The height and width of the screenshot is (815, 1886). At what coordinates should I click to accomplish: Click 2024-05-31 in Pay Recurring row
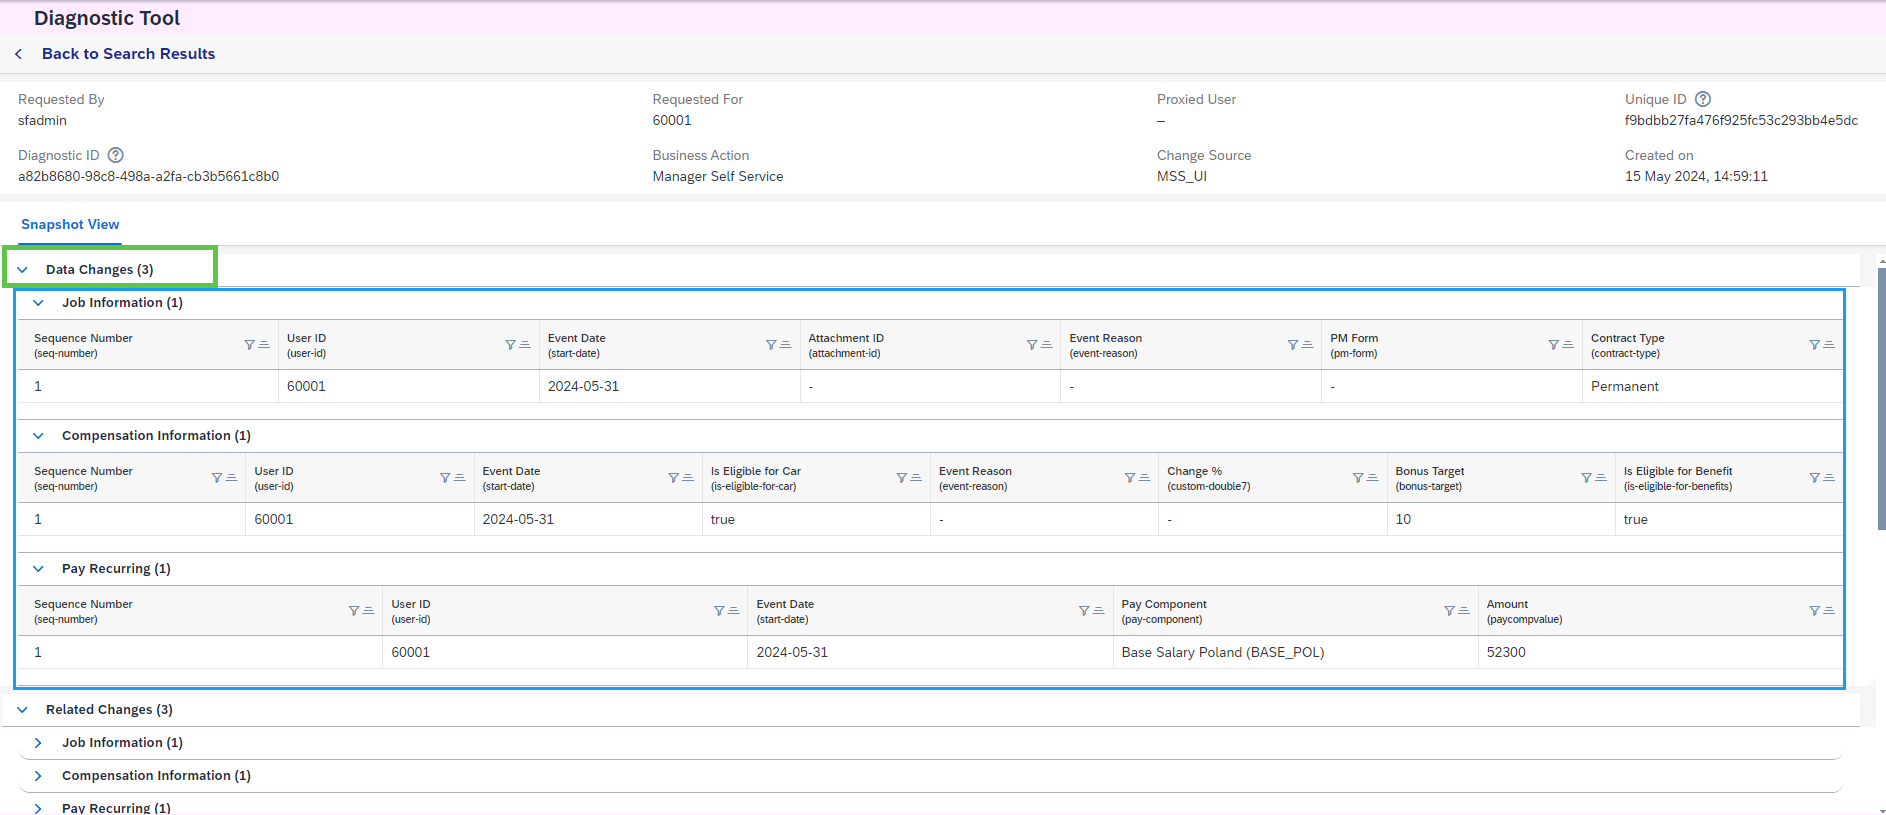[792, 653]
